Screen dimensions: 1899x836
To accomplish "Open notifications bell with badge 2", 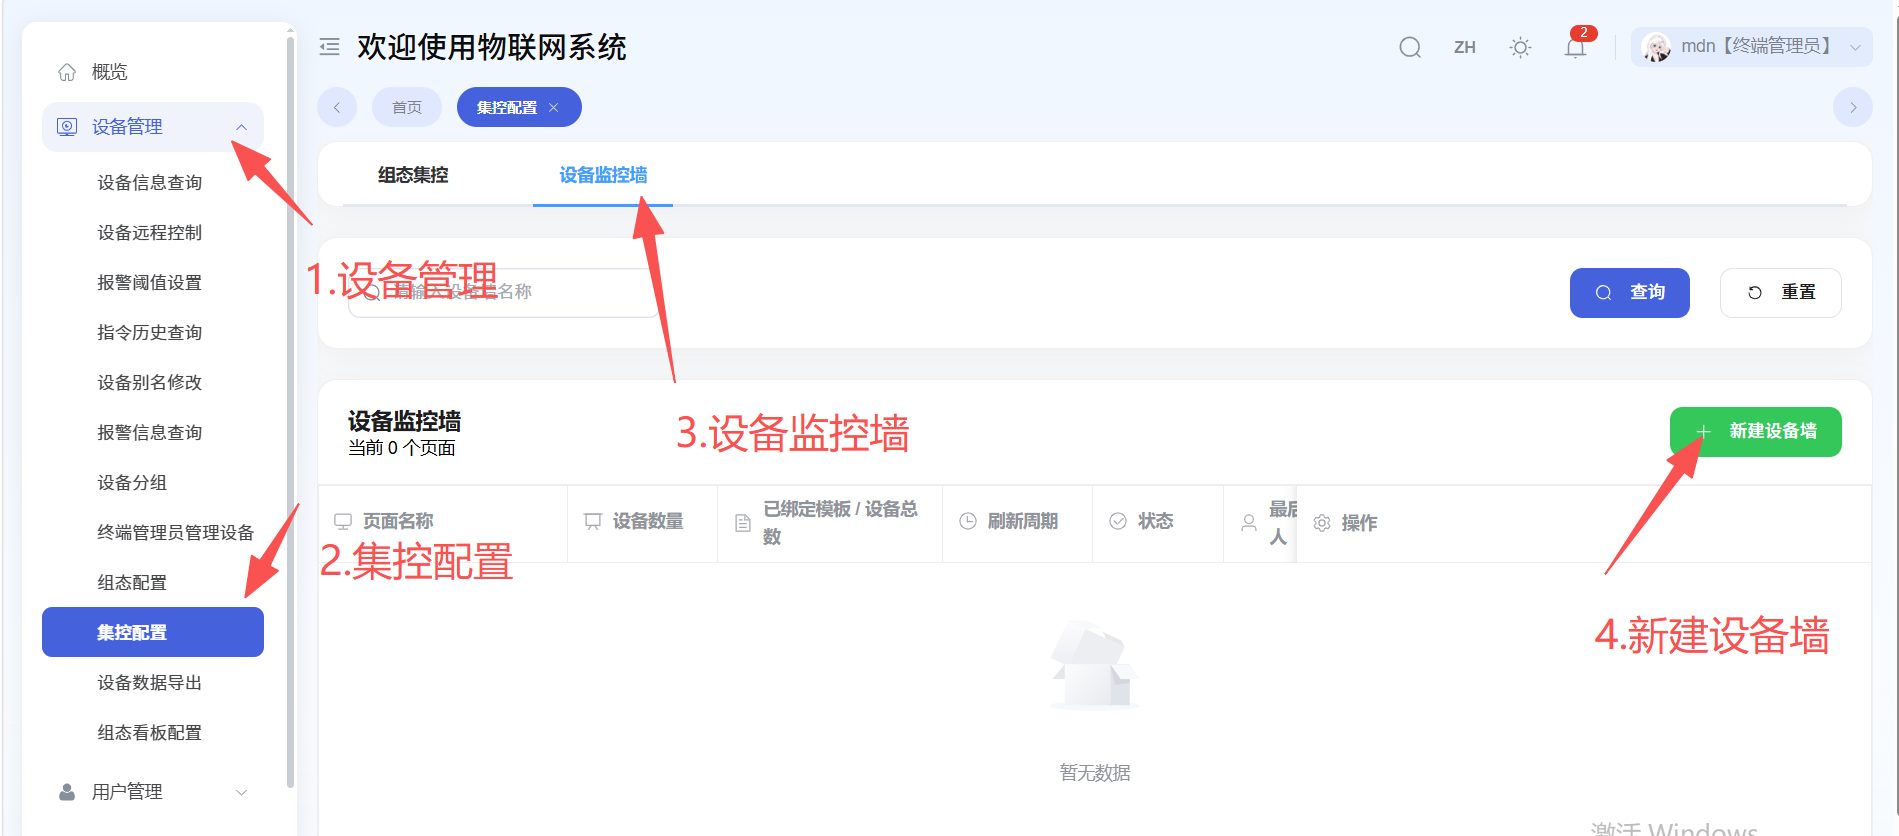I will 1576,47.
